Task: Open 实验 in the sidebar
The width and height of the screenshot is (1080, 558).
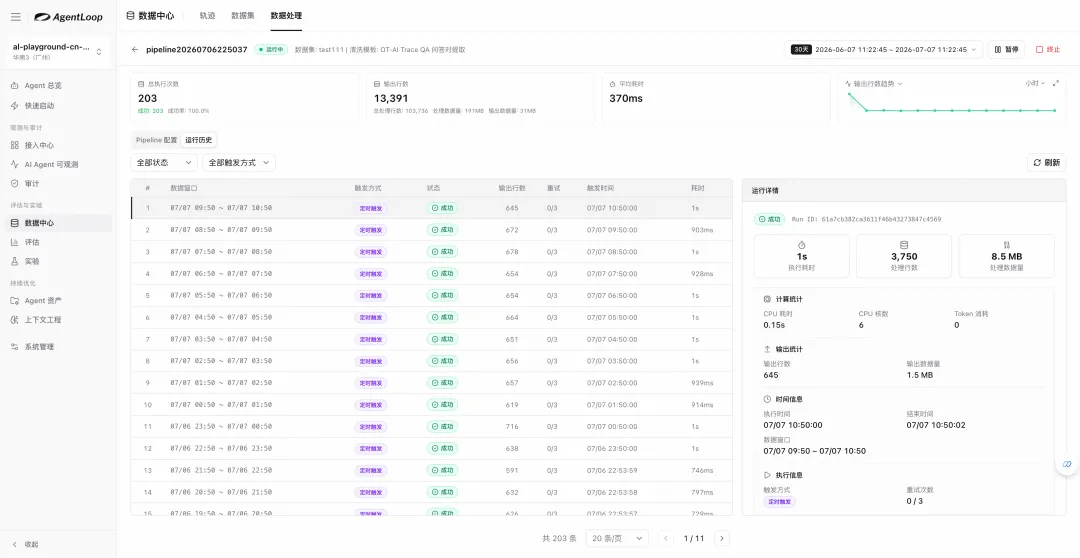Action: (59, 262)
